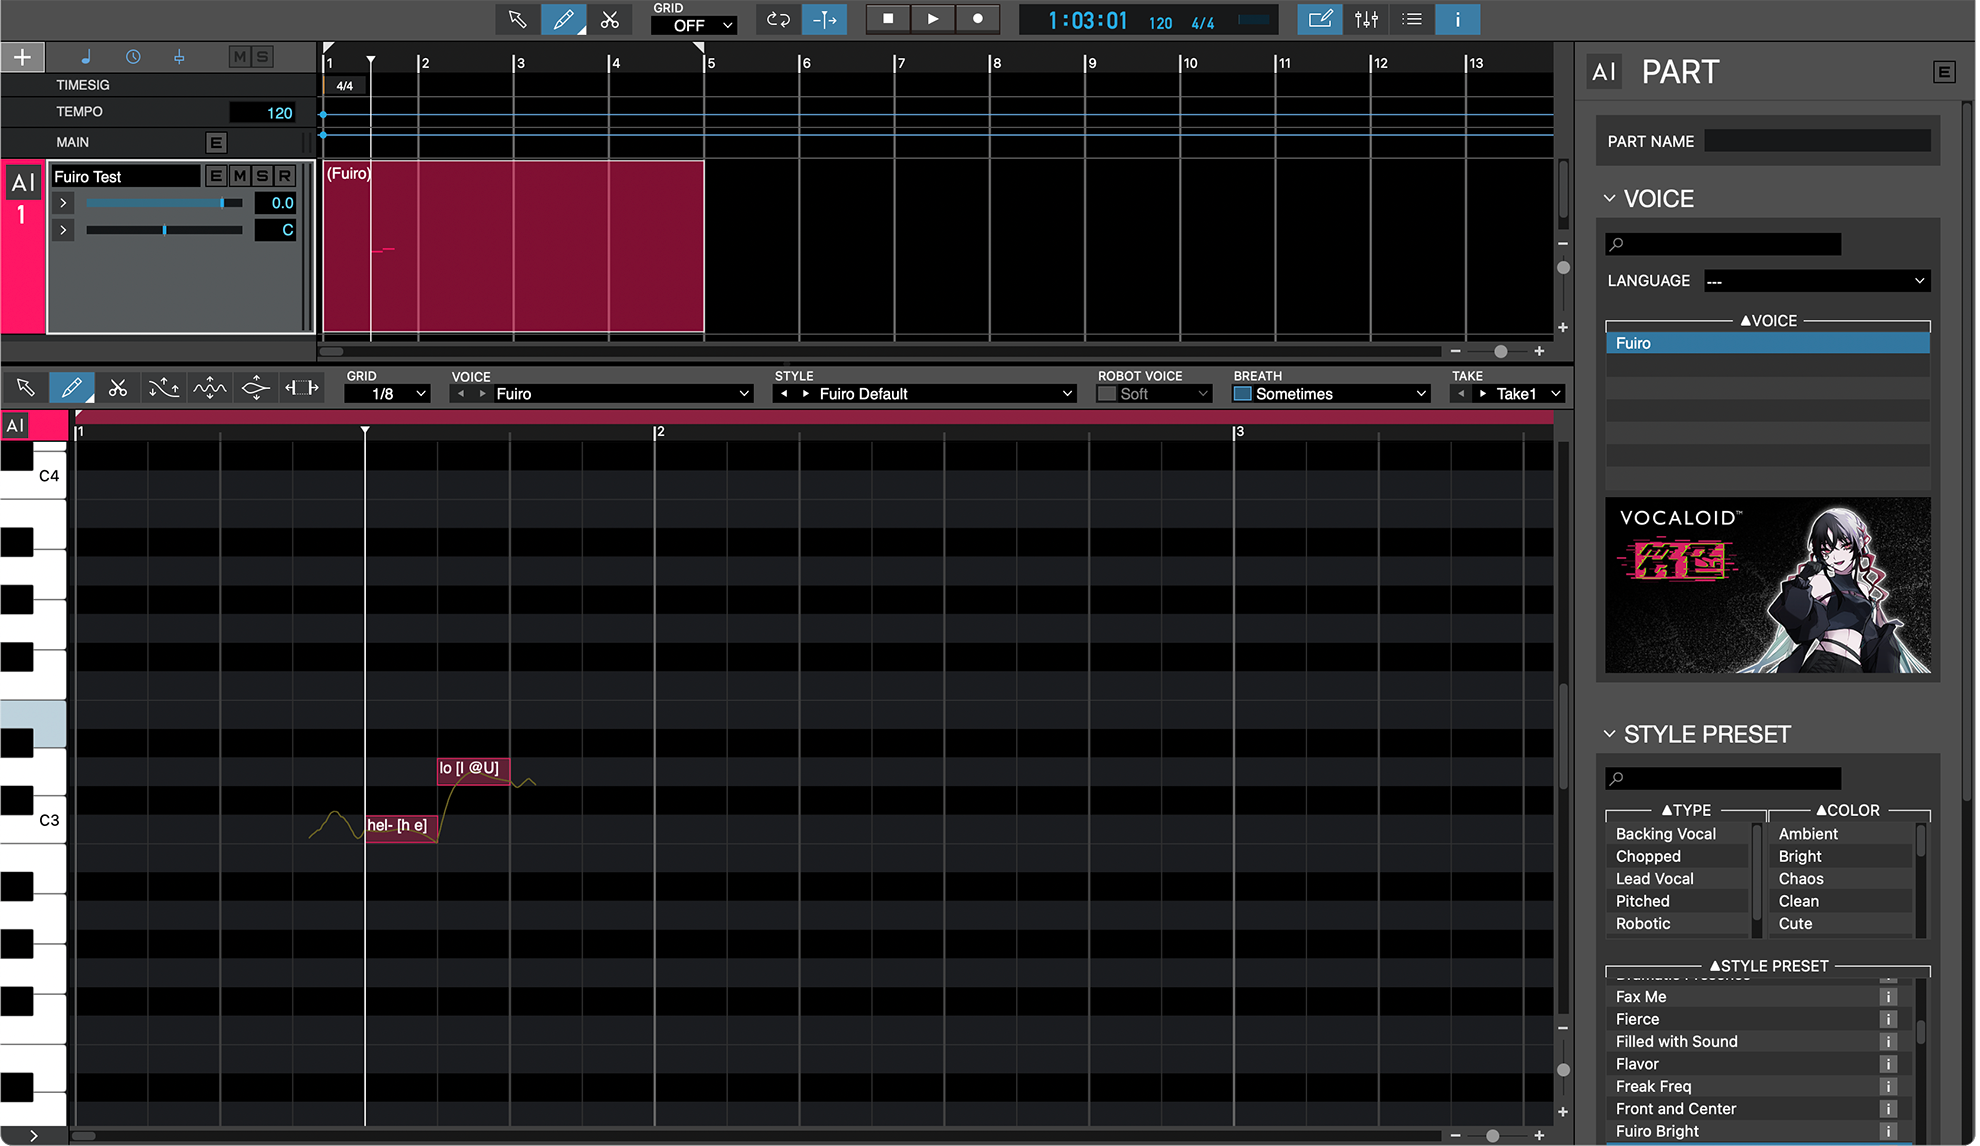Select the vibrato waveform tool
This screenshot has height=1146, width=1980.
click(210, 387)
